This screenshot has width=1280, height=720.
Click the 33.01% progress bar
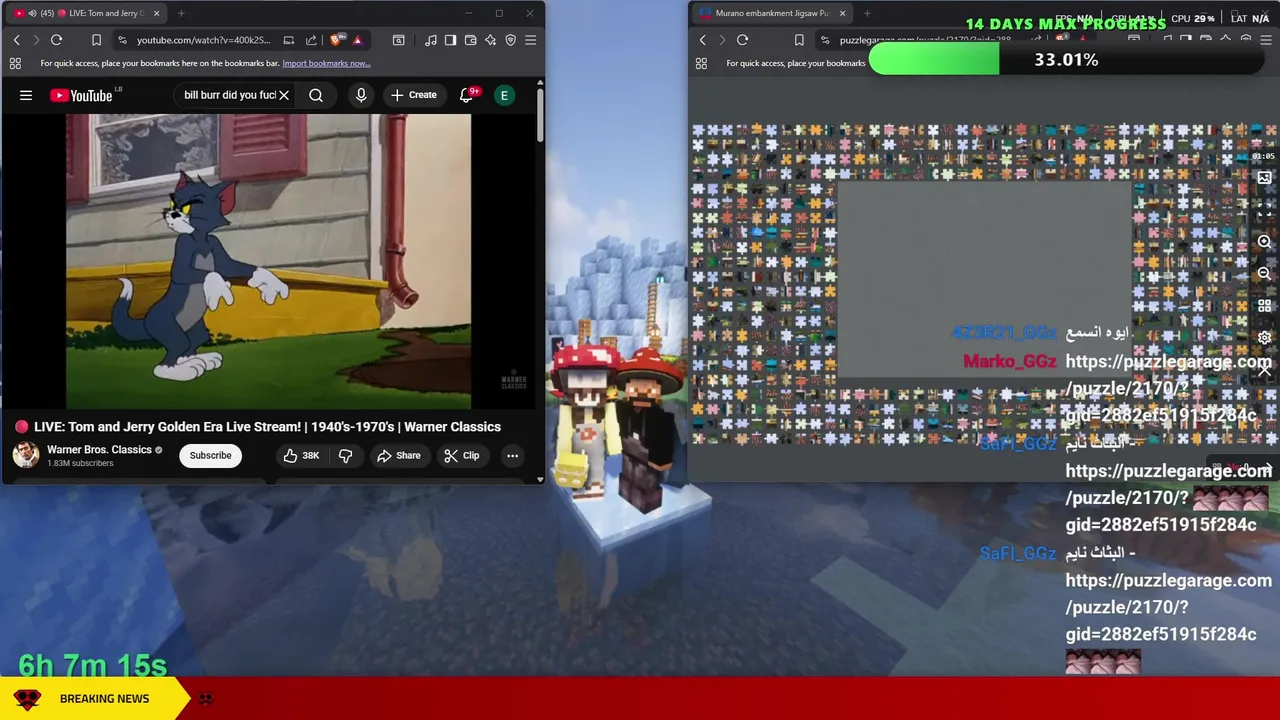point(1066,60)
